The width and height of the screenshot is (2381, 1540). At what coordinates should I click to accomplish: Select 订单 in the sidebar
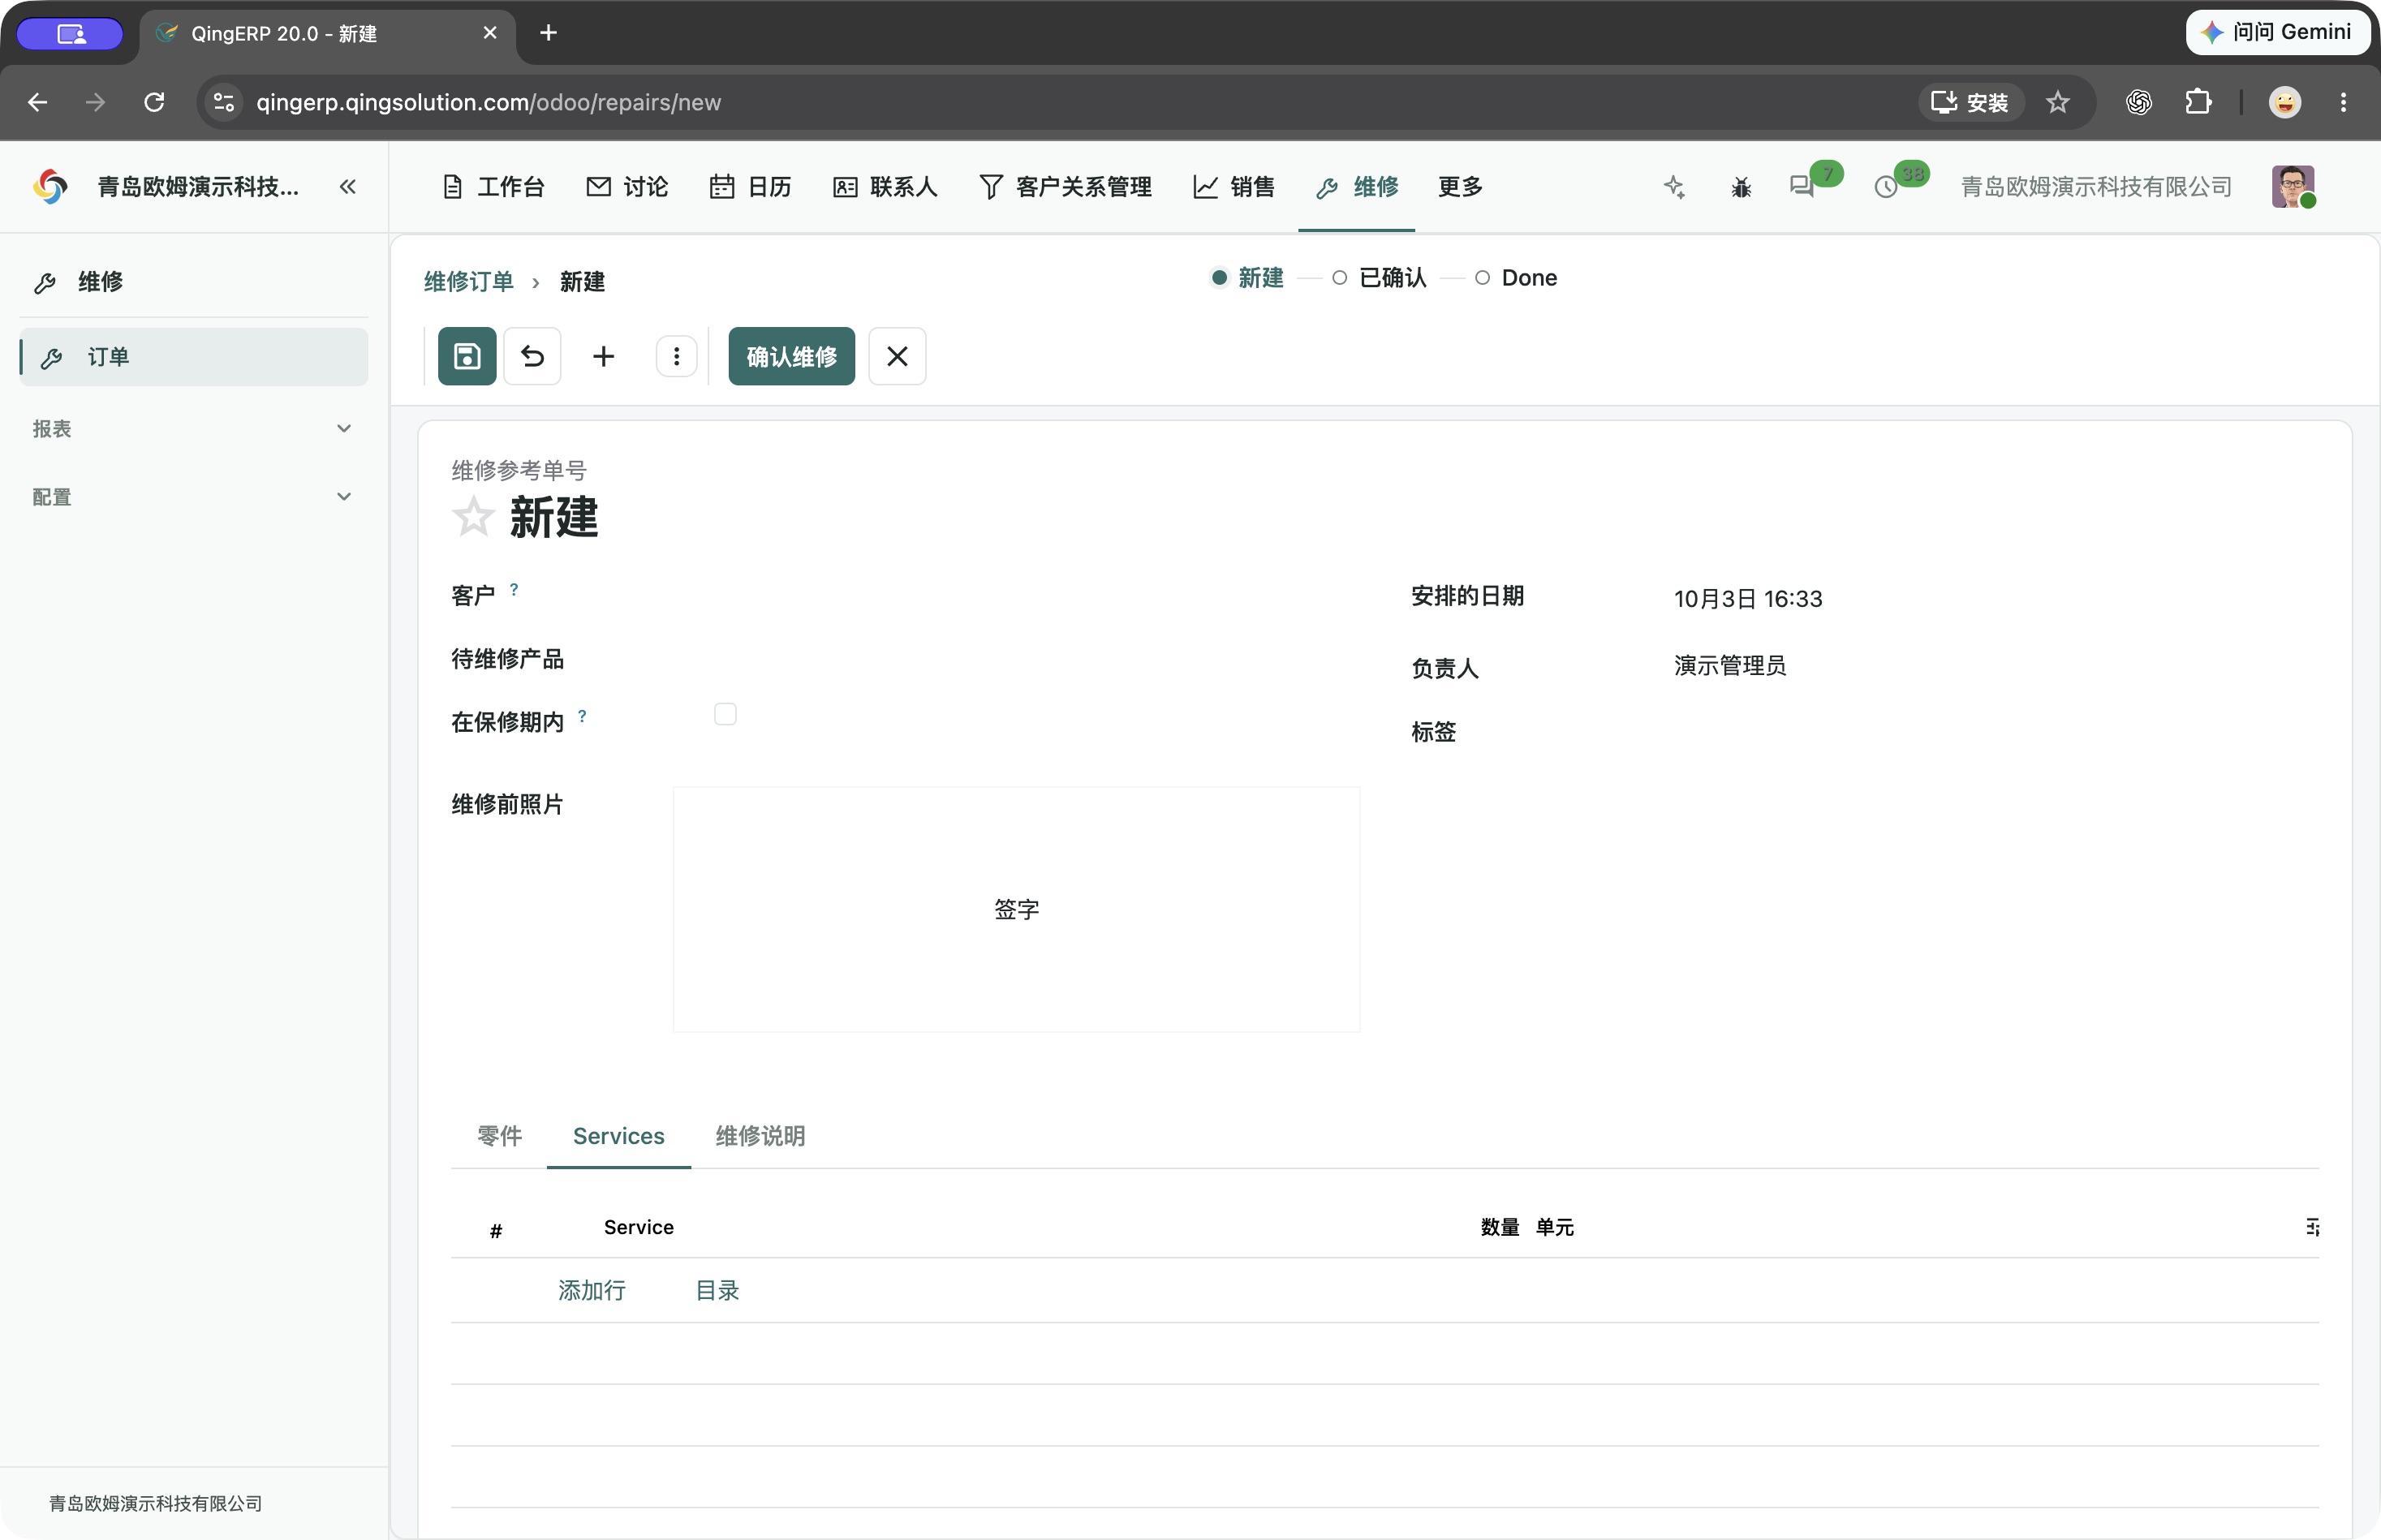(193, 357)
